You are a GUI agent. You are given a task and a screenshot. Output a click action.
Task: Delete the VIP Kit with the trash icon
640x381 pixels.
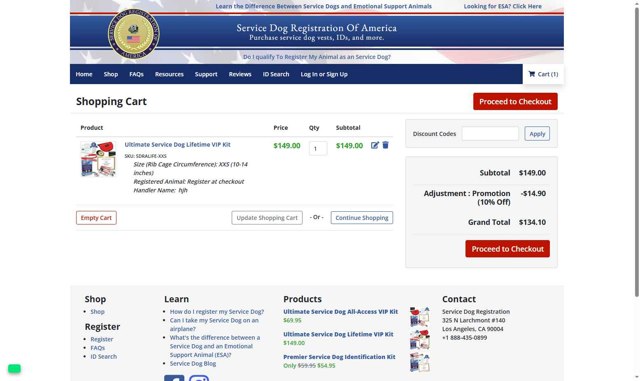point(385,145)
